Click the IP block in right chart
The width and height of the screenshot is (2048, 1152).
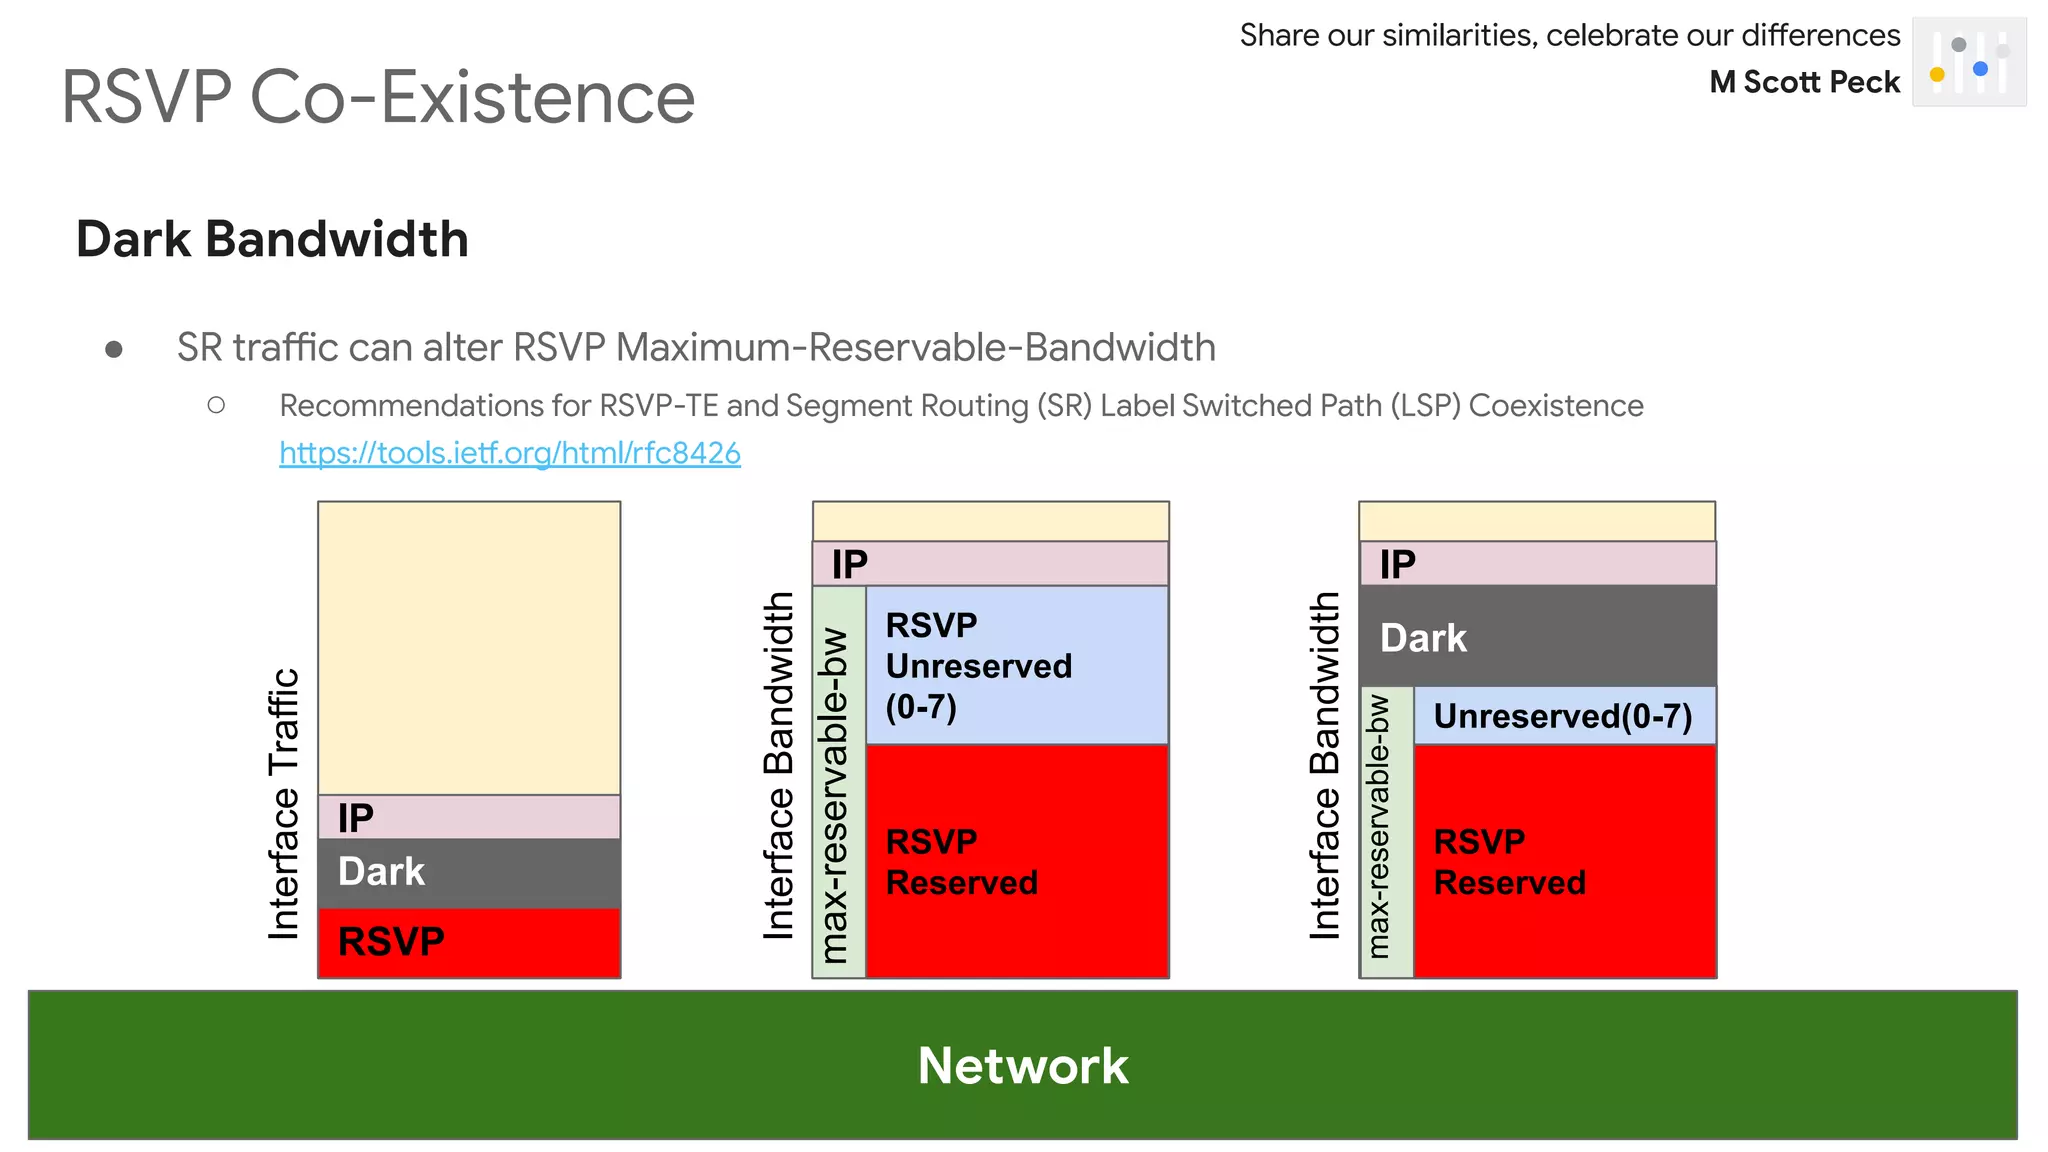(1537, 564)
